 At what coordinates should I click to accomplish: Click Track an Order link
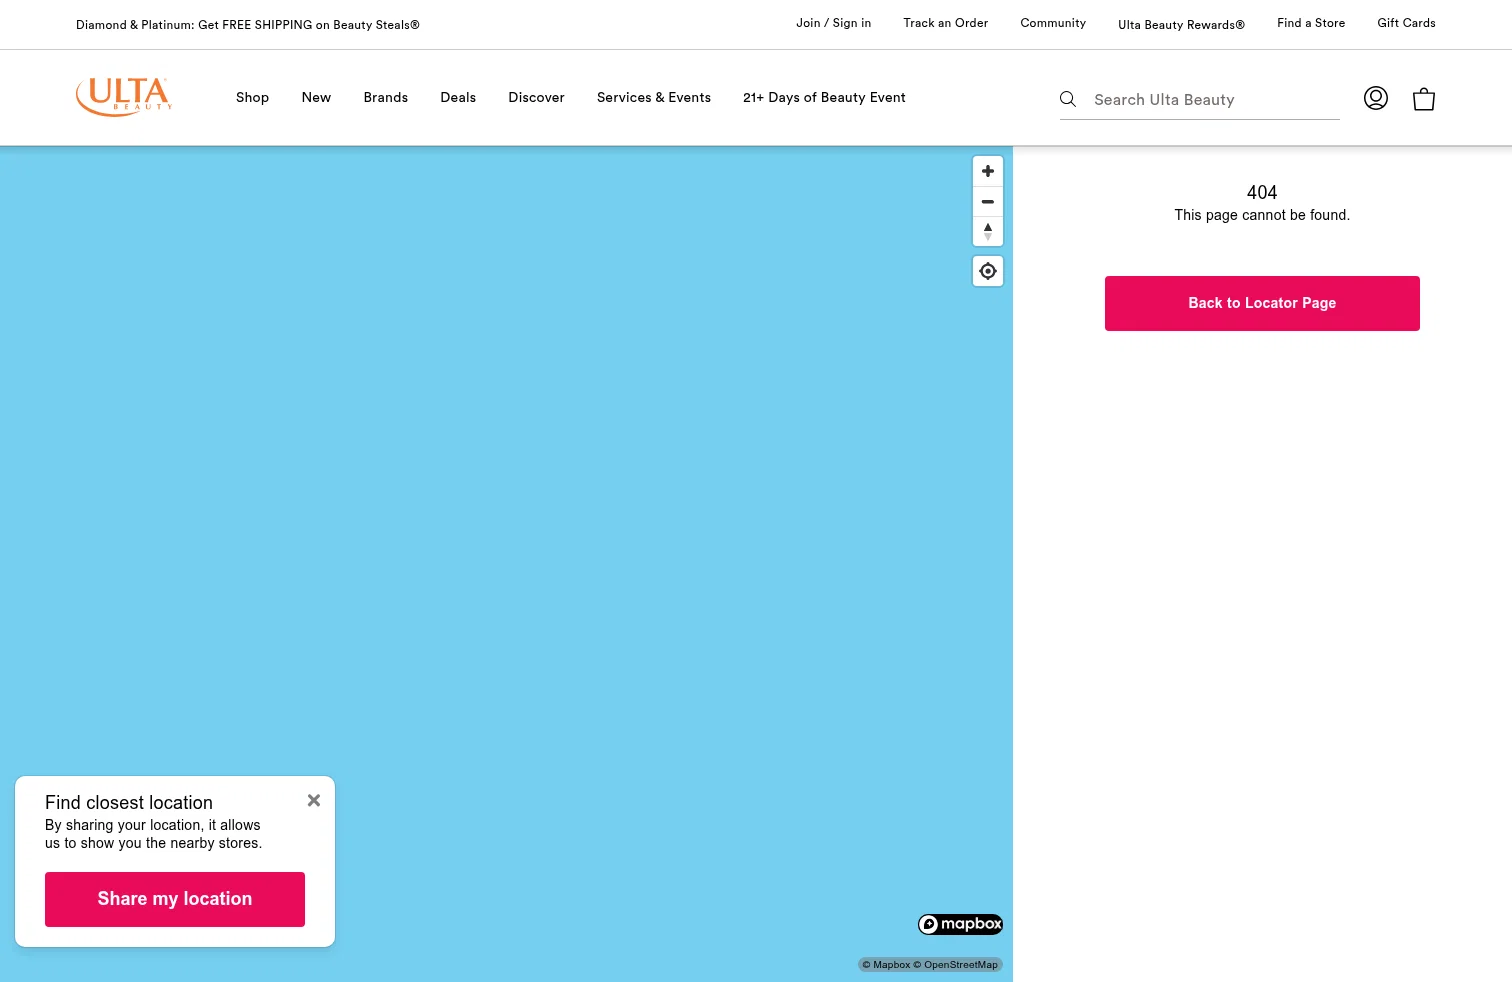[x=945, y=23]
